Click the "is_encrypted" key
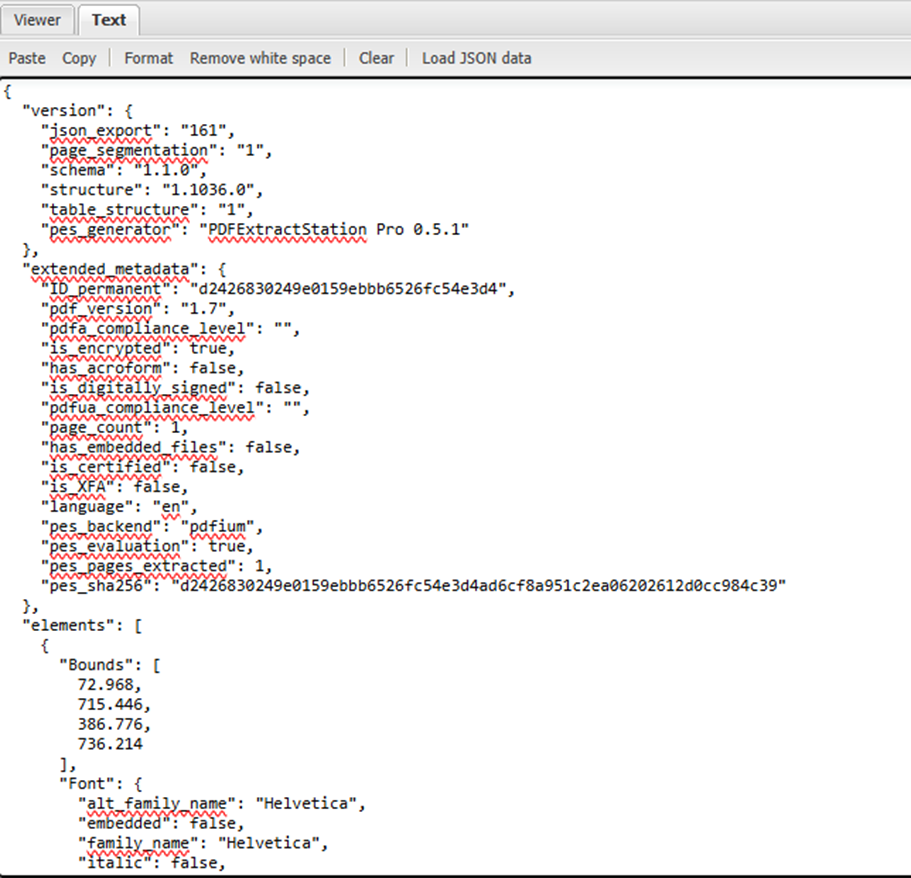Screen dimensions: 911x878 tap(105, 348)
